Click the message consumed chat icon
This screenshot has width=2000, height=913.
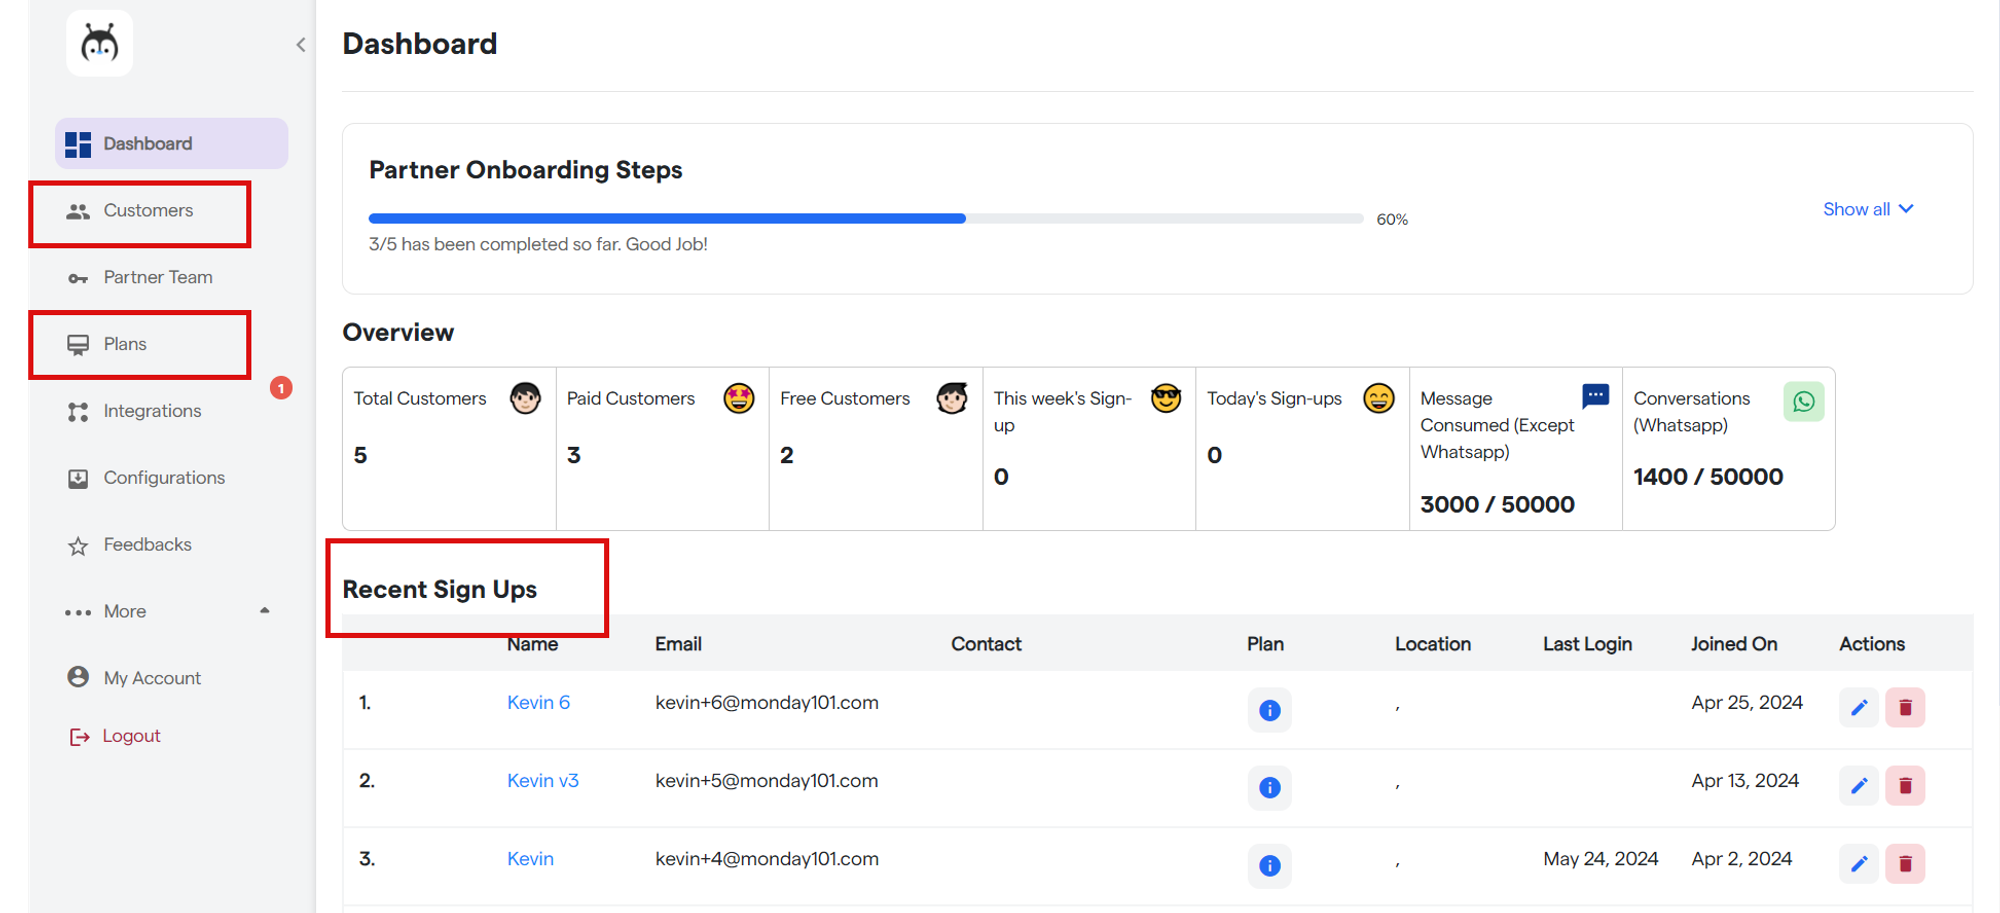click(x=1595, y=396)
